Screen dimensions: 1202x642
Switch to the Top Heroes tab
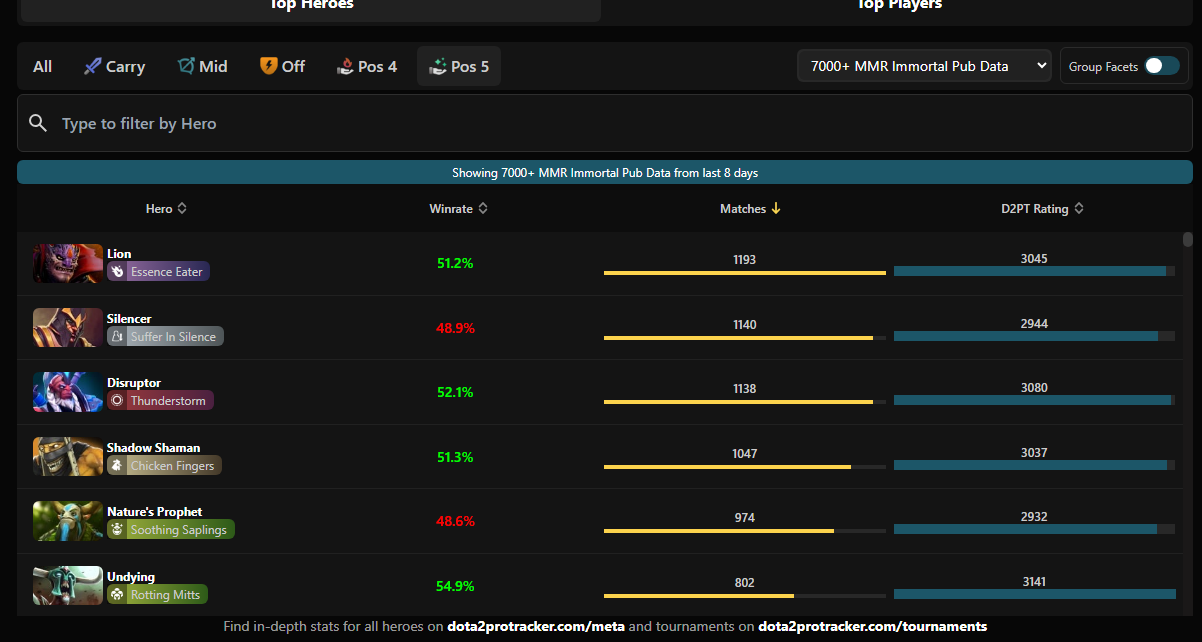(x=311, y=8)
